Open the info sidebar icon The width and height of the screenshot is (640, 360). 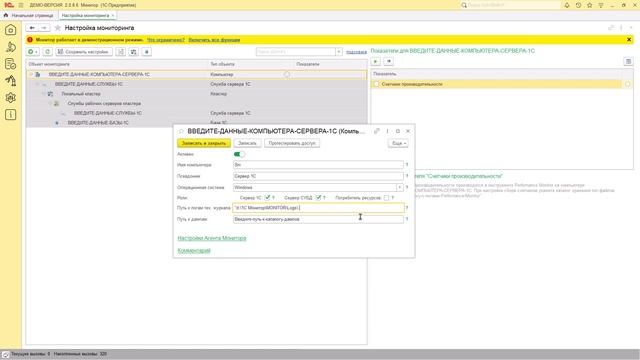point(11,115)
